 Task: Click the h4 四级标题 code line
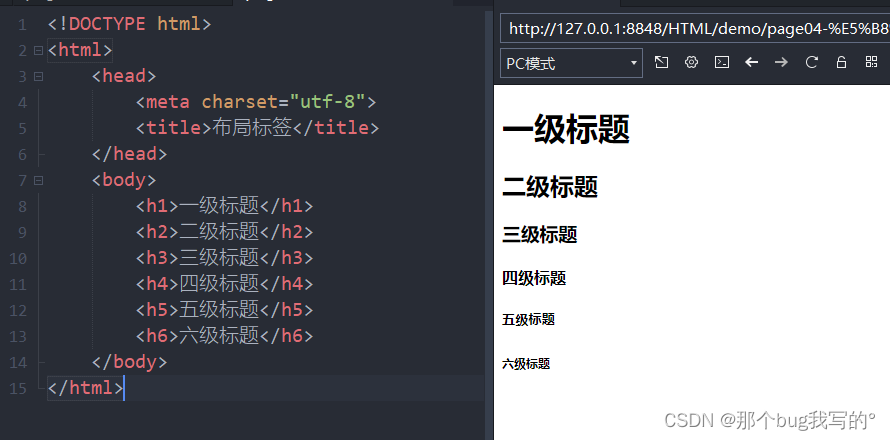224,284
